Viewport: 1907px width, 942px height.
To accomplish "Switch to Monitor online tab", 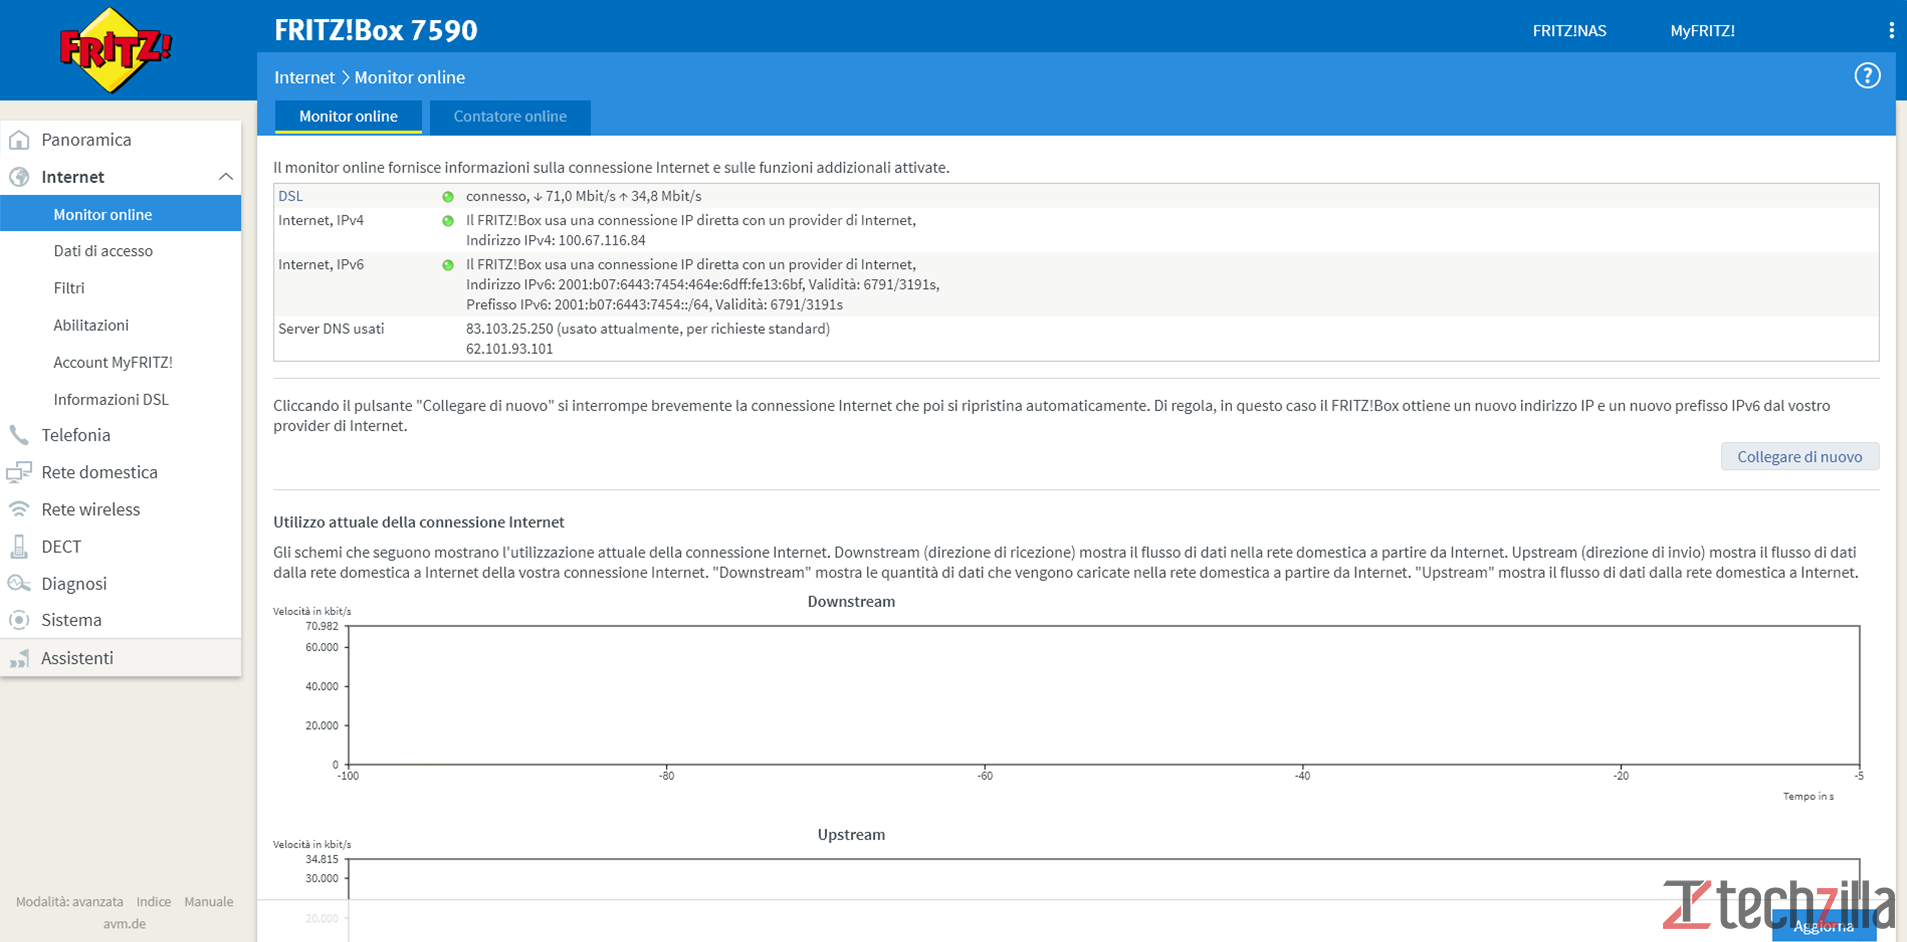I will coord(348,116).
